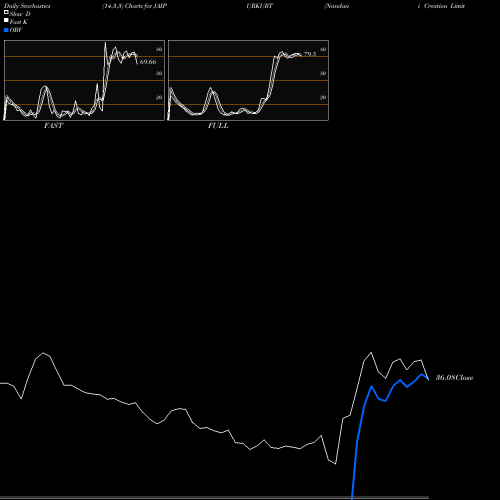The image size is (500, 500).
Task: Select the FULL chart label
Action: [218, 126]
